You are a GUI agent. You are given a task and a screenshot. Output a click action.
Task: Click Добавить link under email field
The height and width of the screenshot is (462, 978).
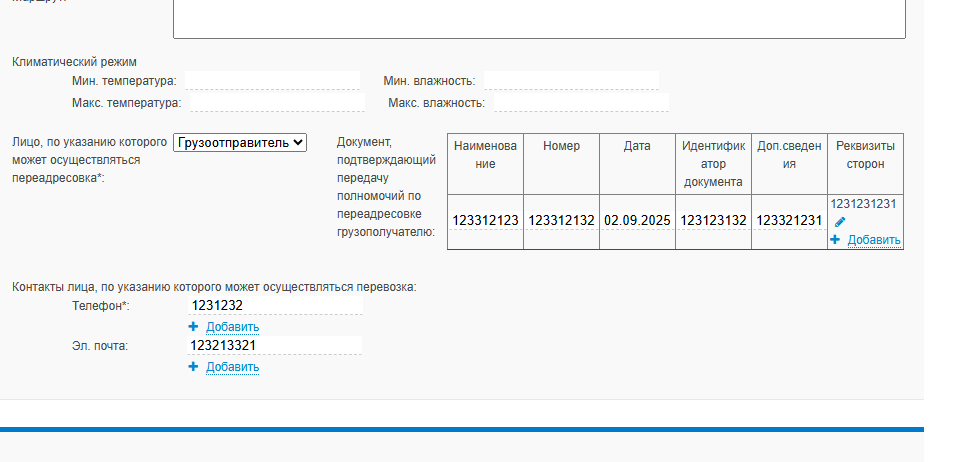click(233, 367)
